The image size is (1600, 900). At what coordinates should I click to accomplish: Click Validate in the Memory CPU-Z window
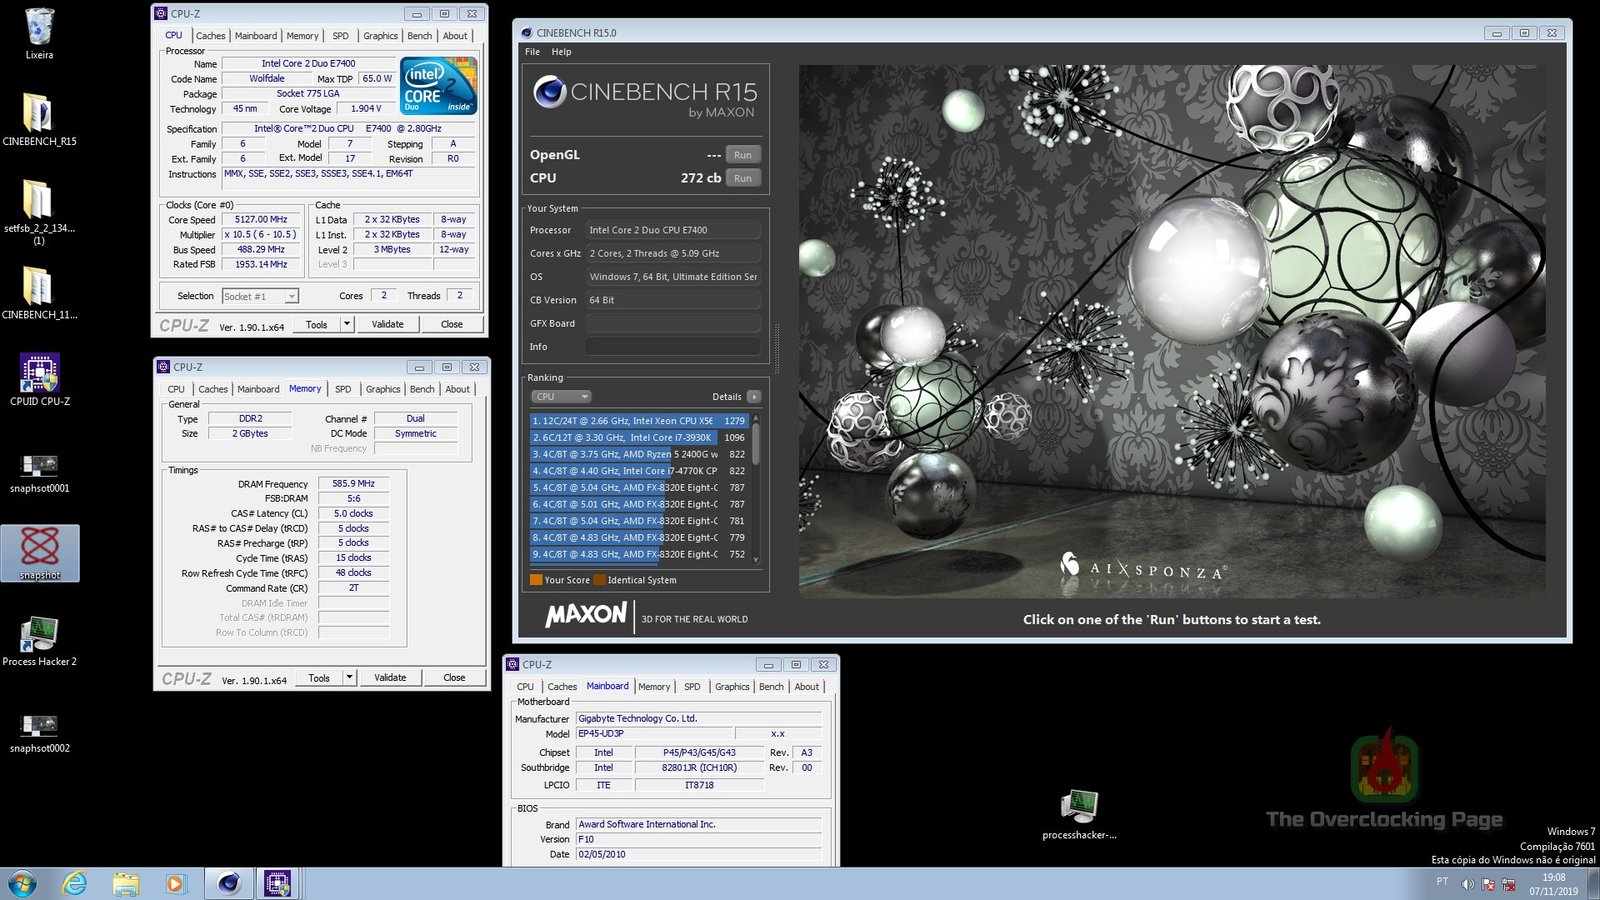point(390,677)
